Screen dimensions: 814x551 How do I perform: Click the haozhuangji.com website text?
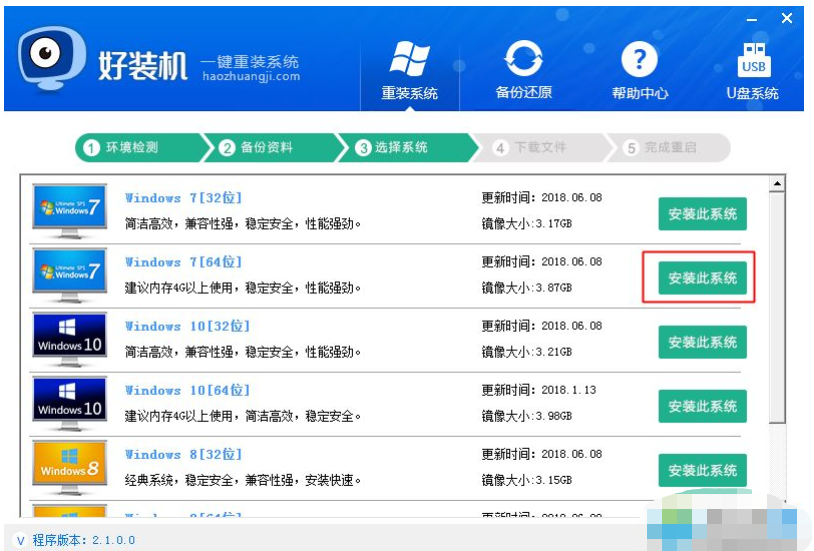pyautogui.click(x=251, y=76)
